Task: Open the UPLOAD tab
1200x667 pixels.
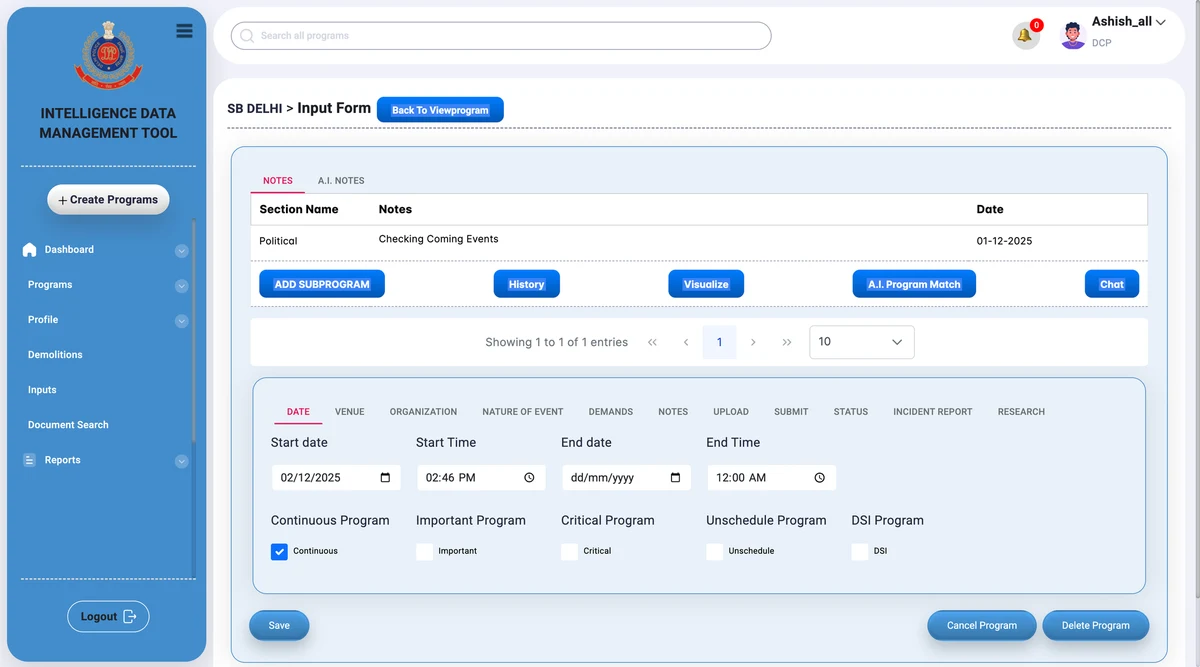Action: (x=731, y=412)
